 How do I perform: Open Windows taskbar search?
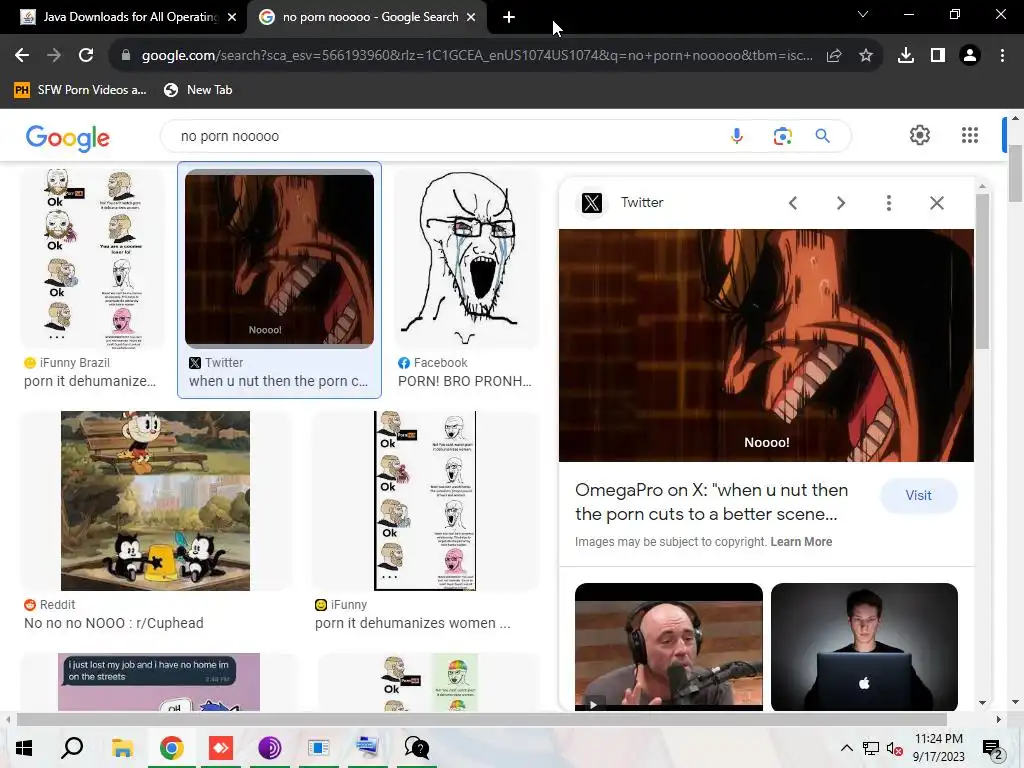(x=72, y=748)
